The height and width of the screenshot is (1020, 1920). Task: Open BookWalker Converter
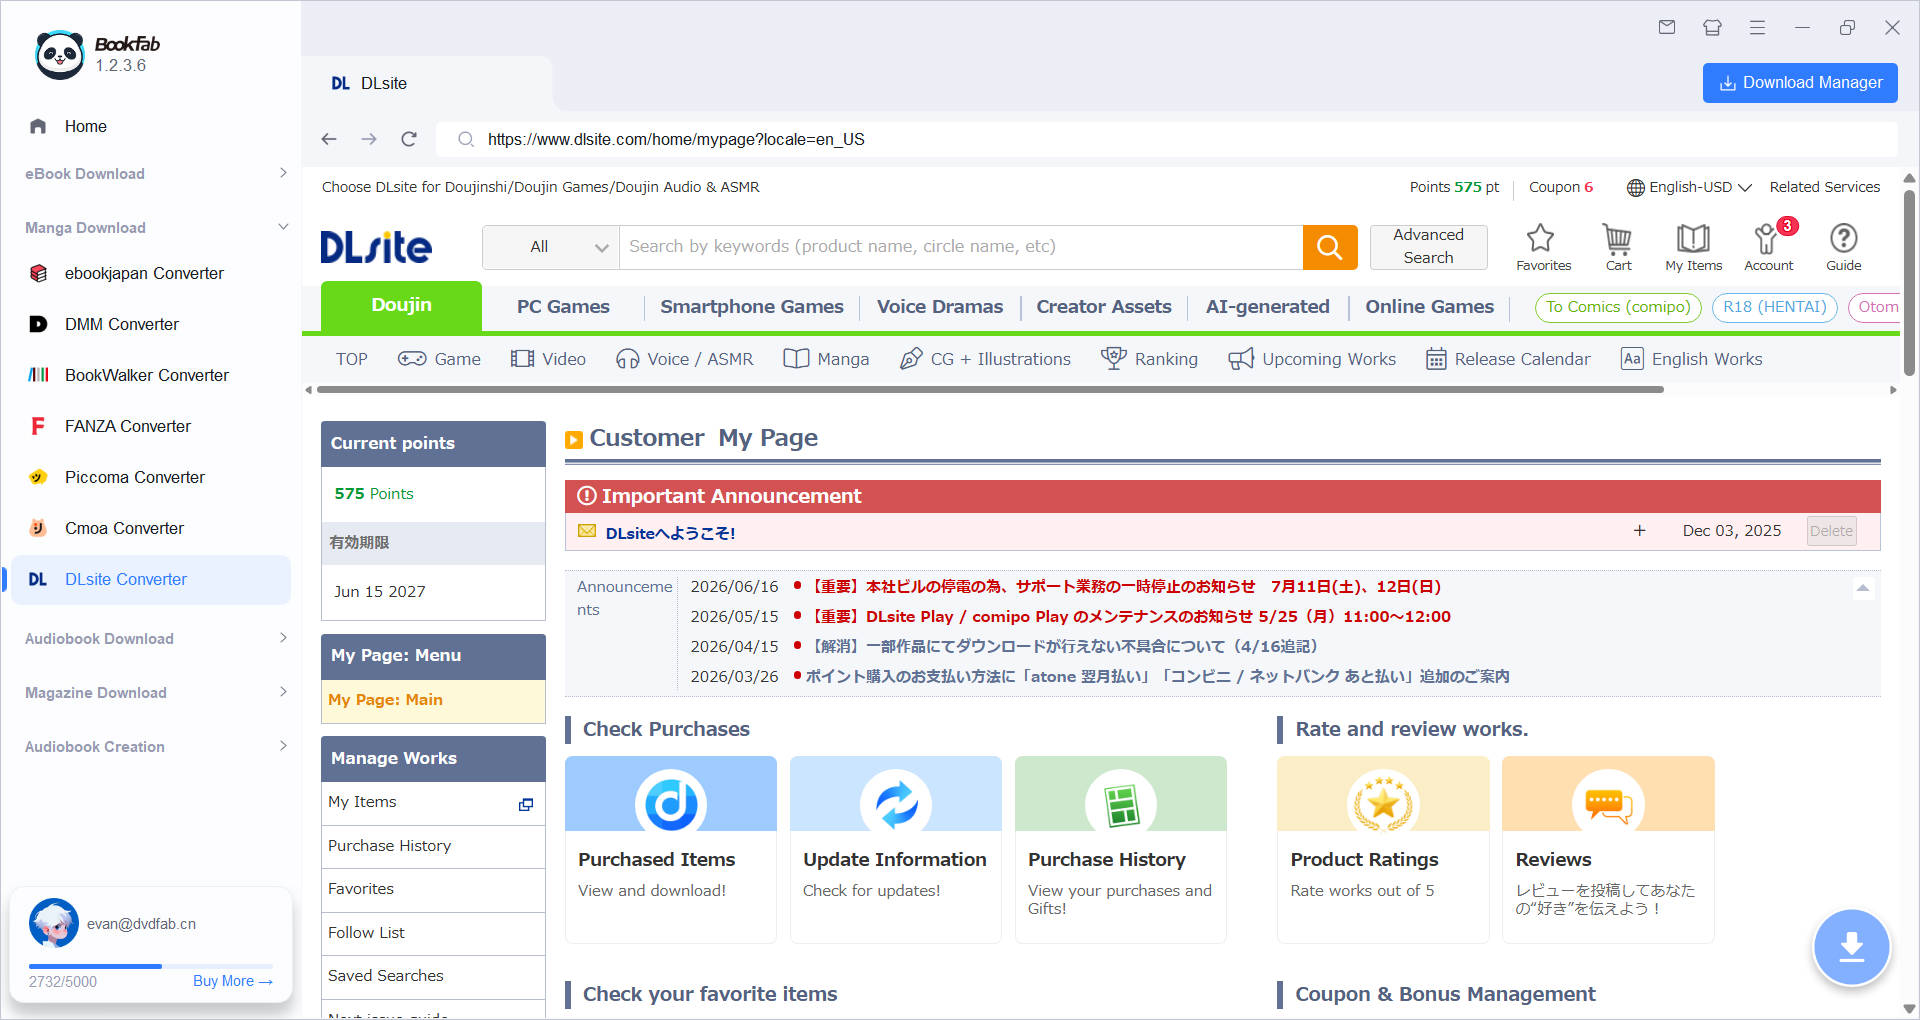[x=147, y=375]
